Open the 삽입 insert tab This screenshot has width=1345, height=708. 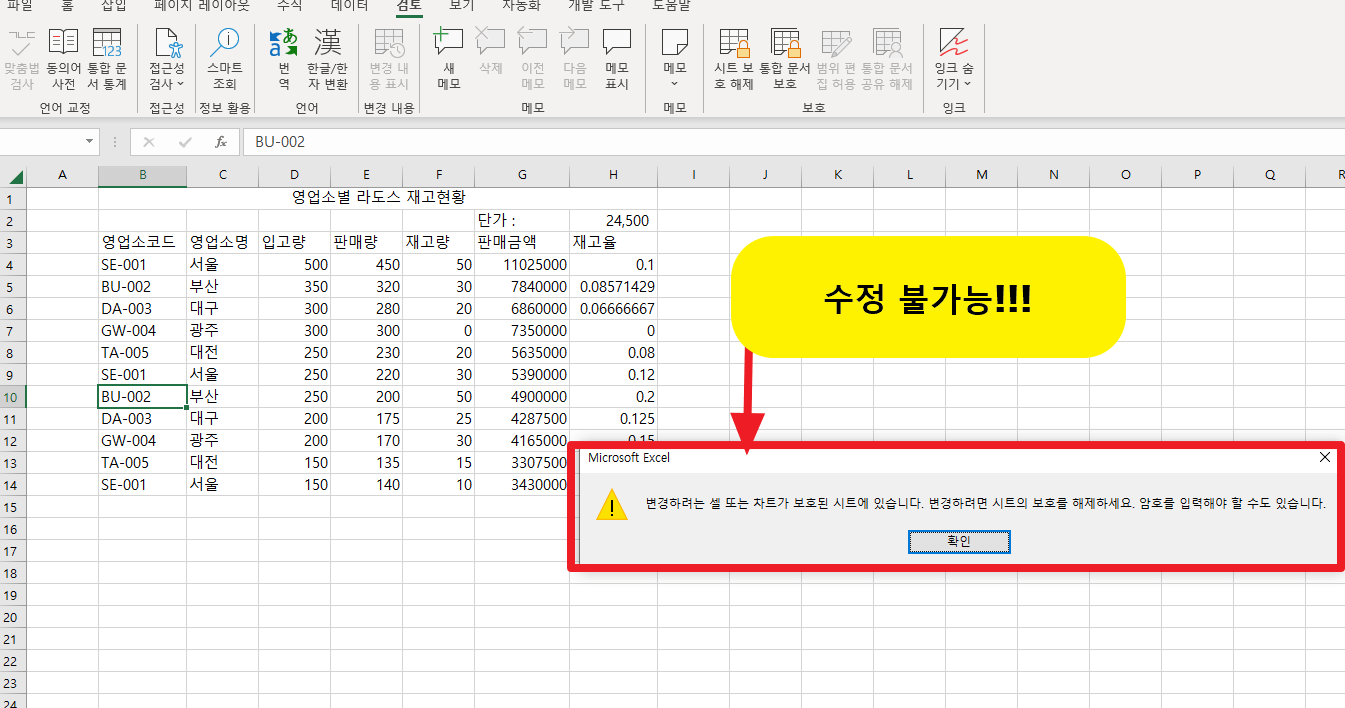(114, 6)
